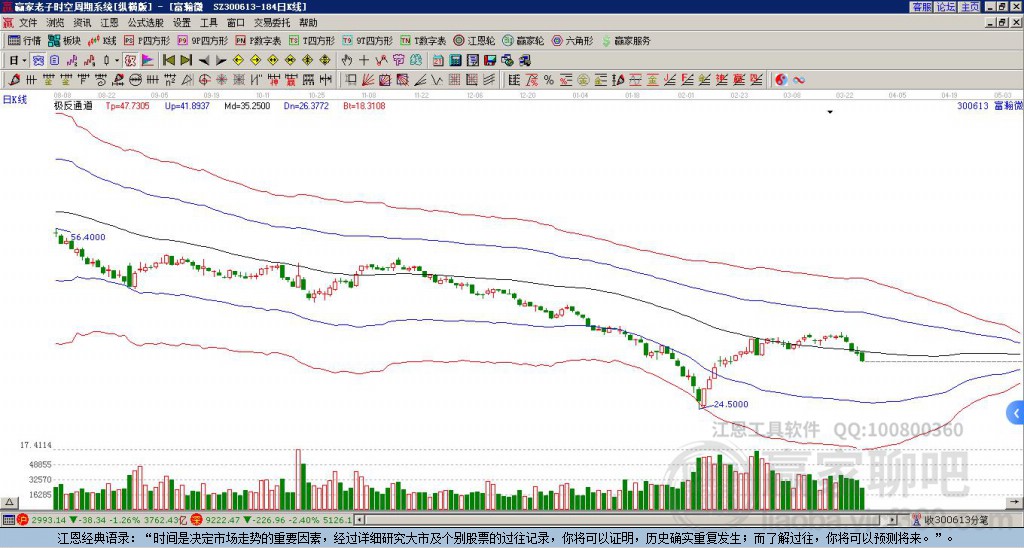This screenshot has width=1024, height=548.
Task: Select the hand pan tool
Action: pyautogui.click(x=346, y=61)
